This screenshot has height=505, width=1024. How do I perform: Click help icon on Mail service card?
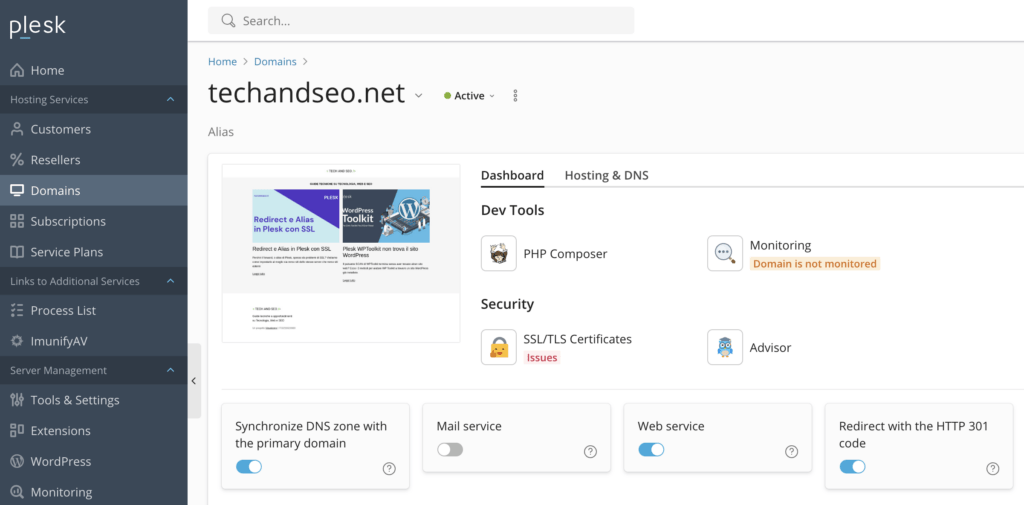[590, 451]
